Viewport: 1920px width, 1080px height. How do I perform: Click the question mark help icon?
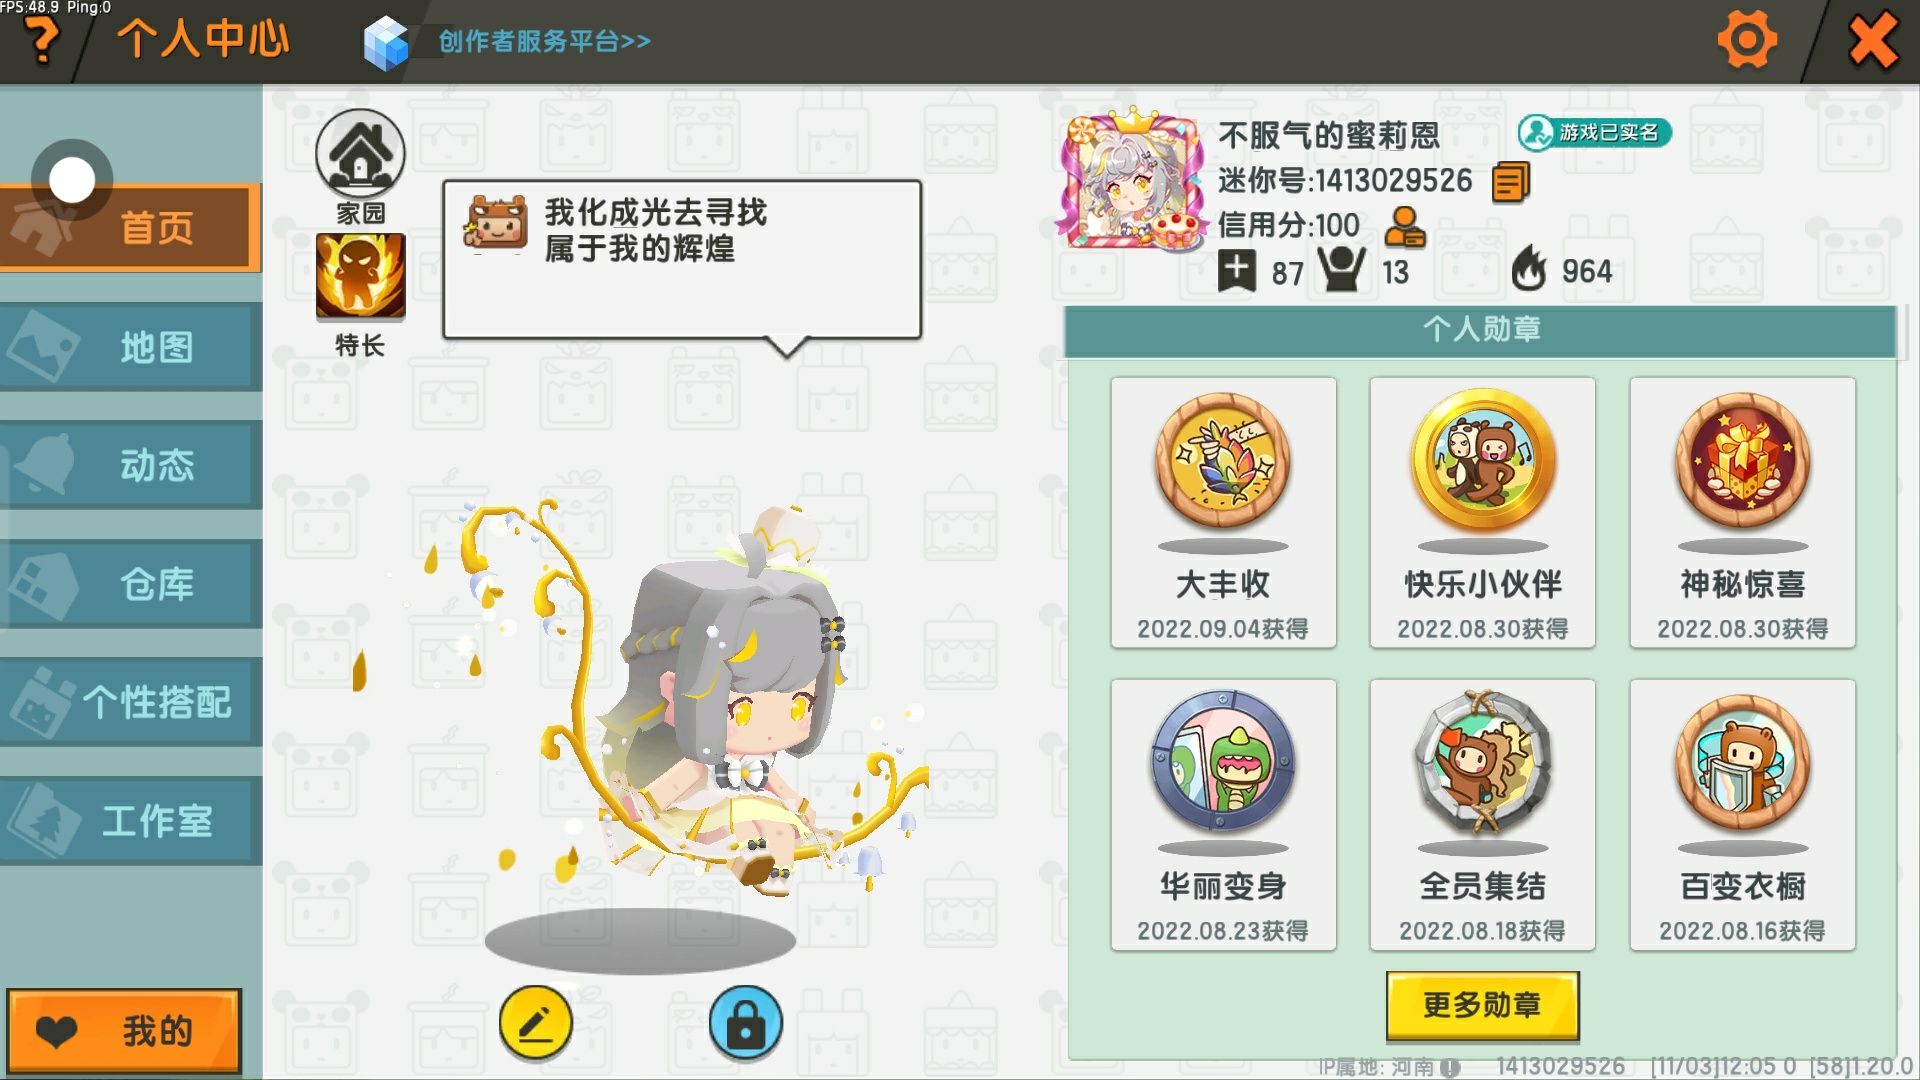pyautogui.click(x=41, y=41)
